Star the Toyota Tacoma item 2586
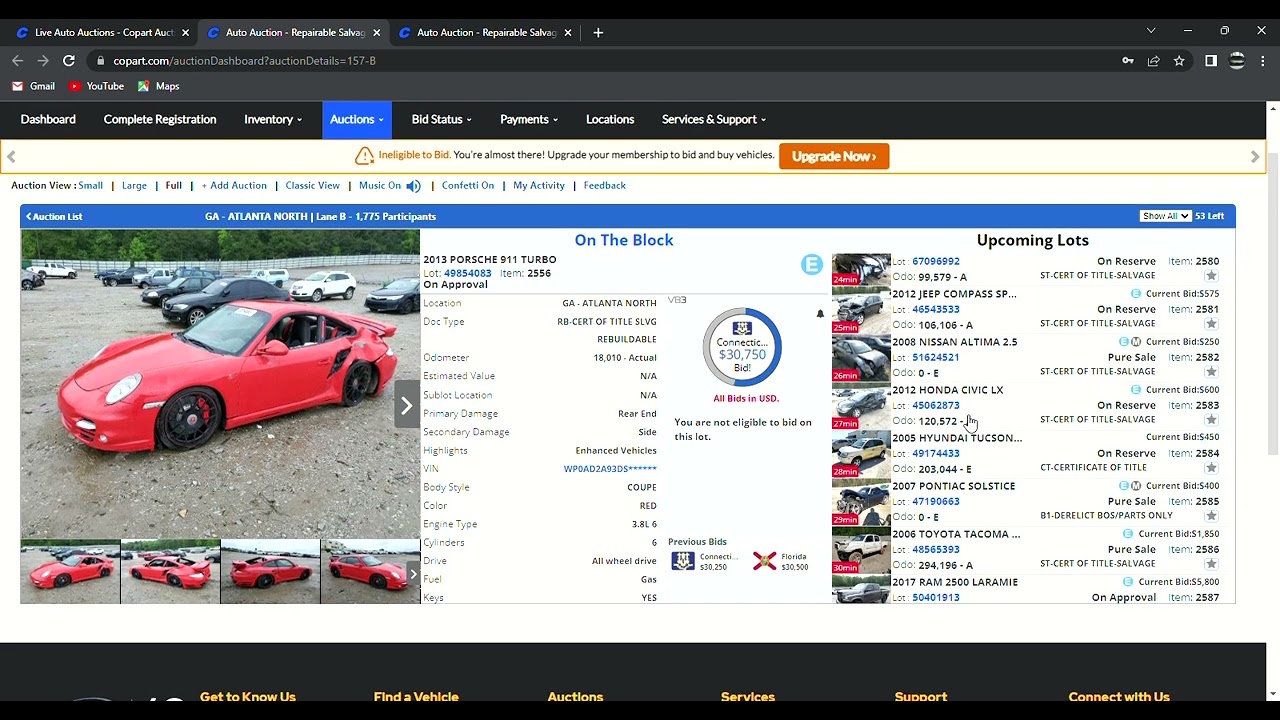This screenshot has height=720, width=1280. click(1211, 564)
